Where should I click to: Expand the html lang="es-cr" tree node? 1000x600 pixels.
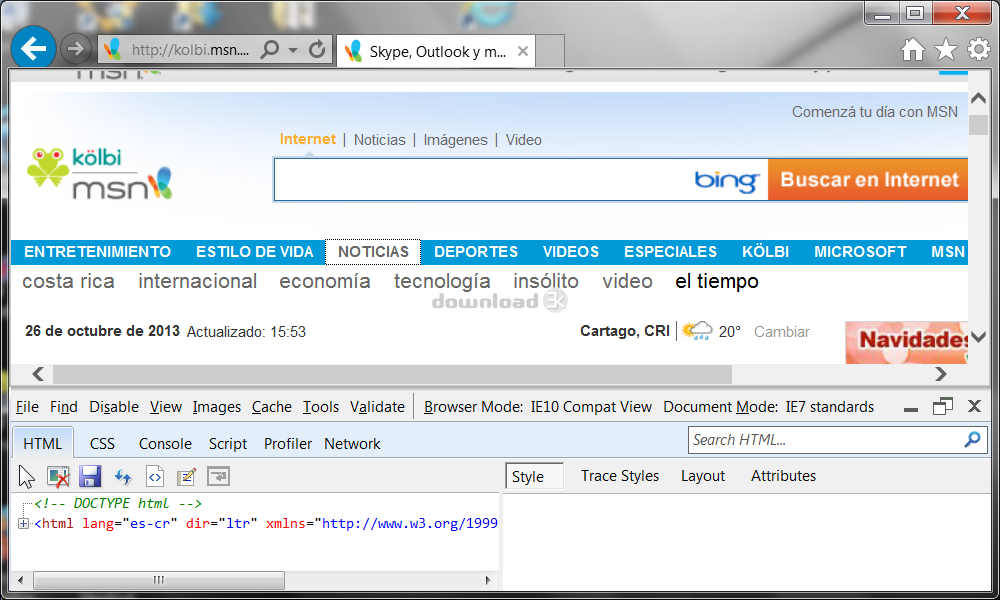point(24,523)
